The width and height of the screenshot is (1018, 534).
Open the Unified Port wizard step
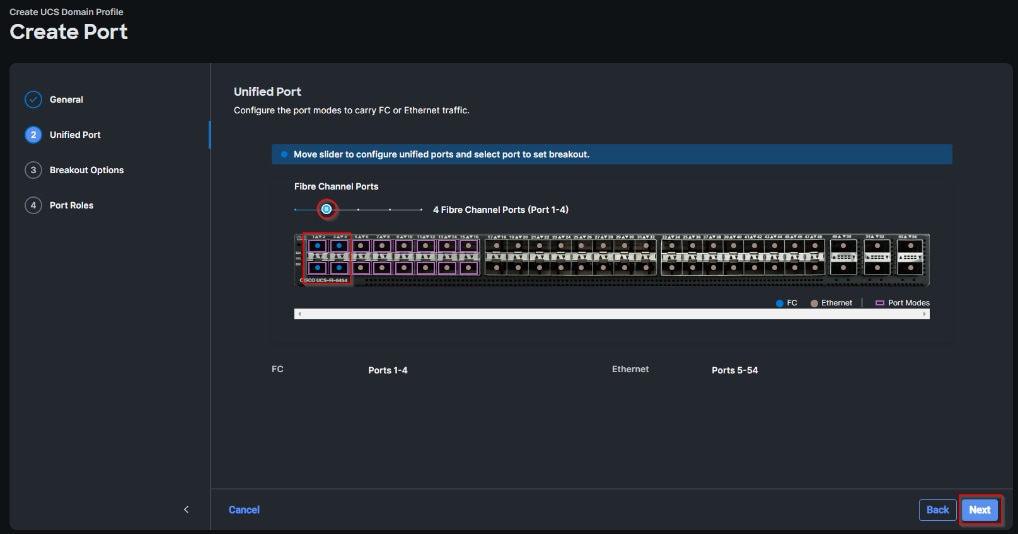[75, 134]
